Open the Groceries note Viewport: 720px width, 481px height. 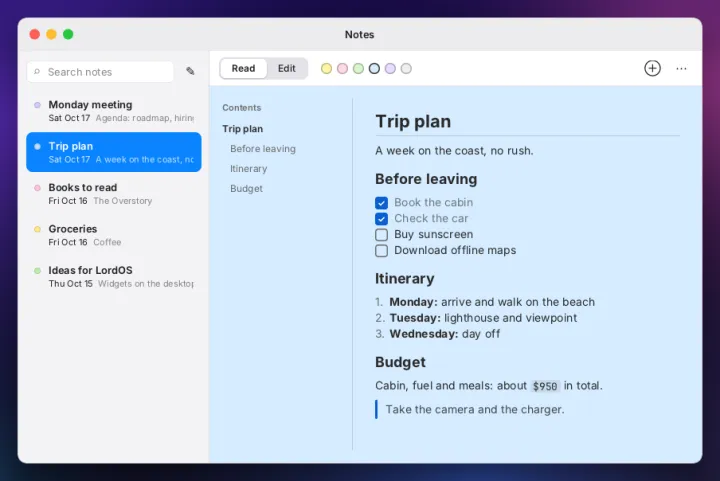(114, 235)
